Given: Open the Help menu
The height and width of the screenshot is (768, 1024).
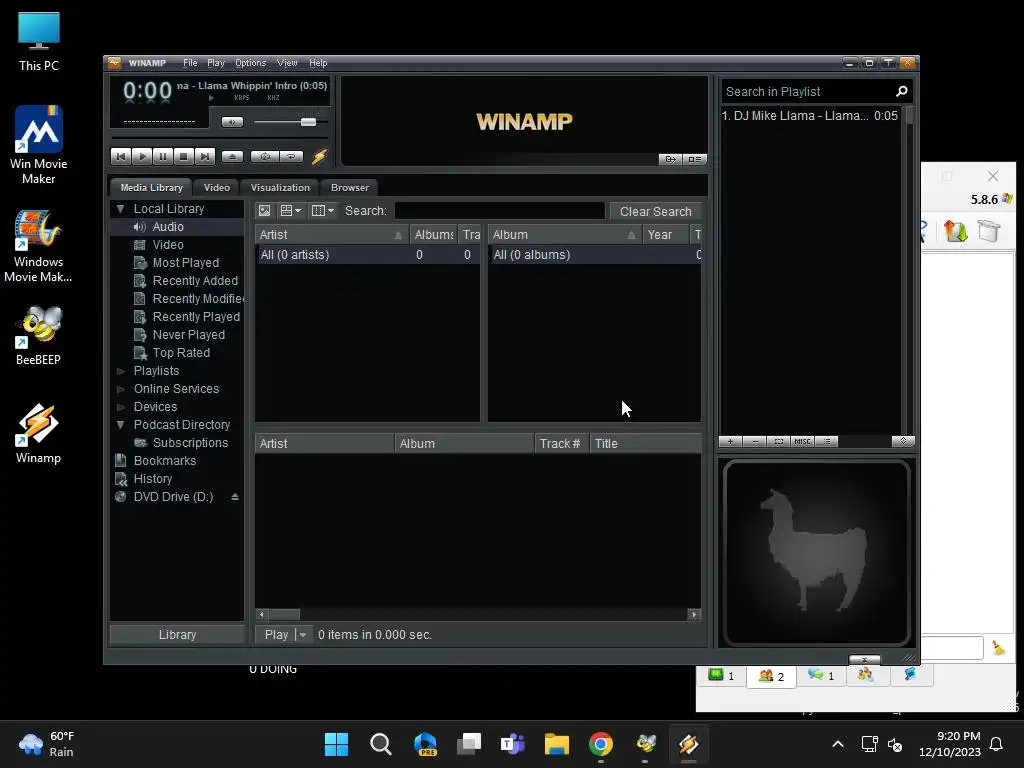Looking at the screenshot, I should click(318, 63).
